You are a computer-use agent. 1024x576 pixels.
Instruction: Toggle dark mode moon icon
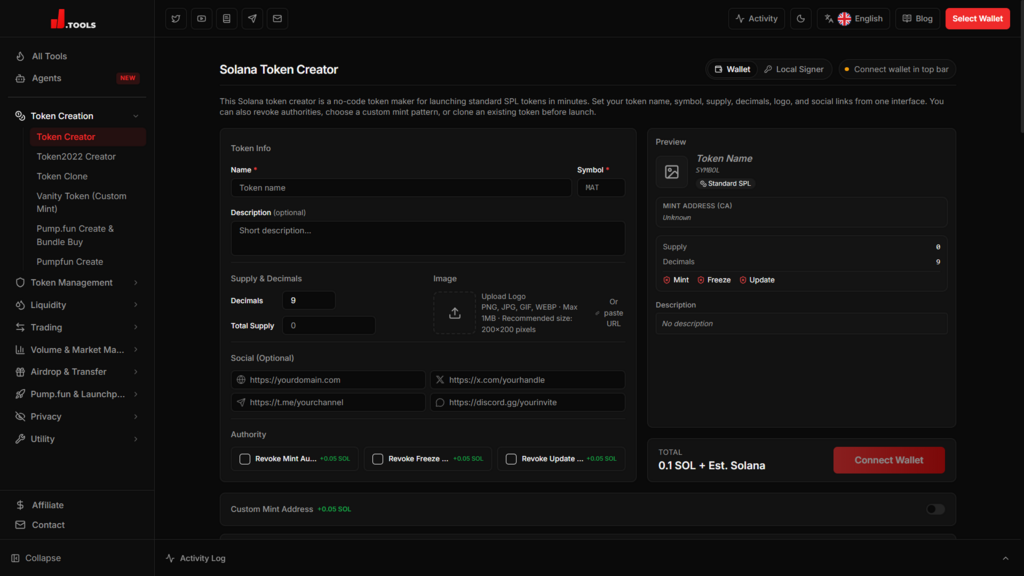pyautogui.click(x=801, y=18)
